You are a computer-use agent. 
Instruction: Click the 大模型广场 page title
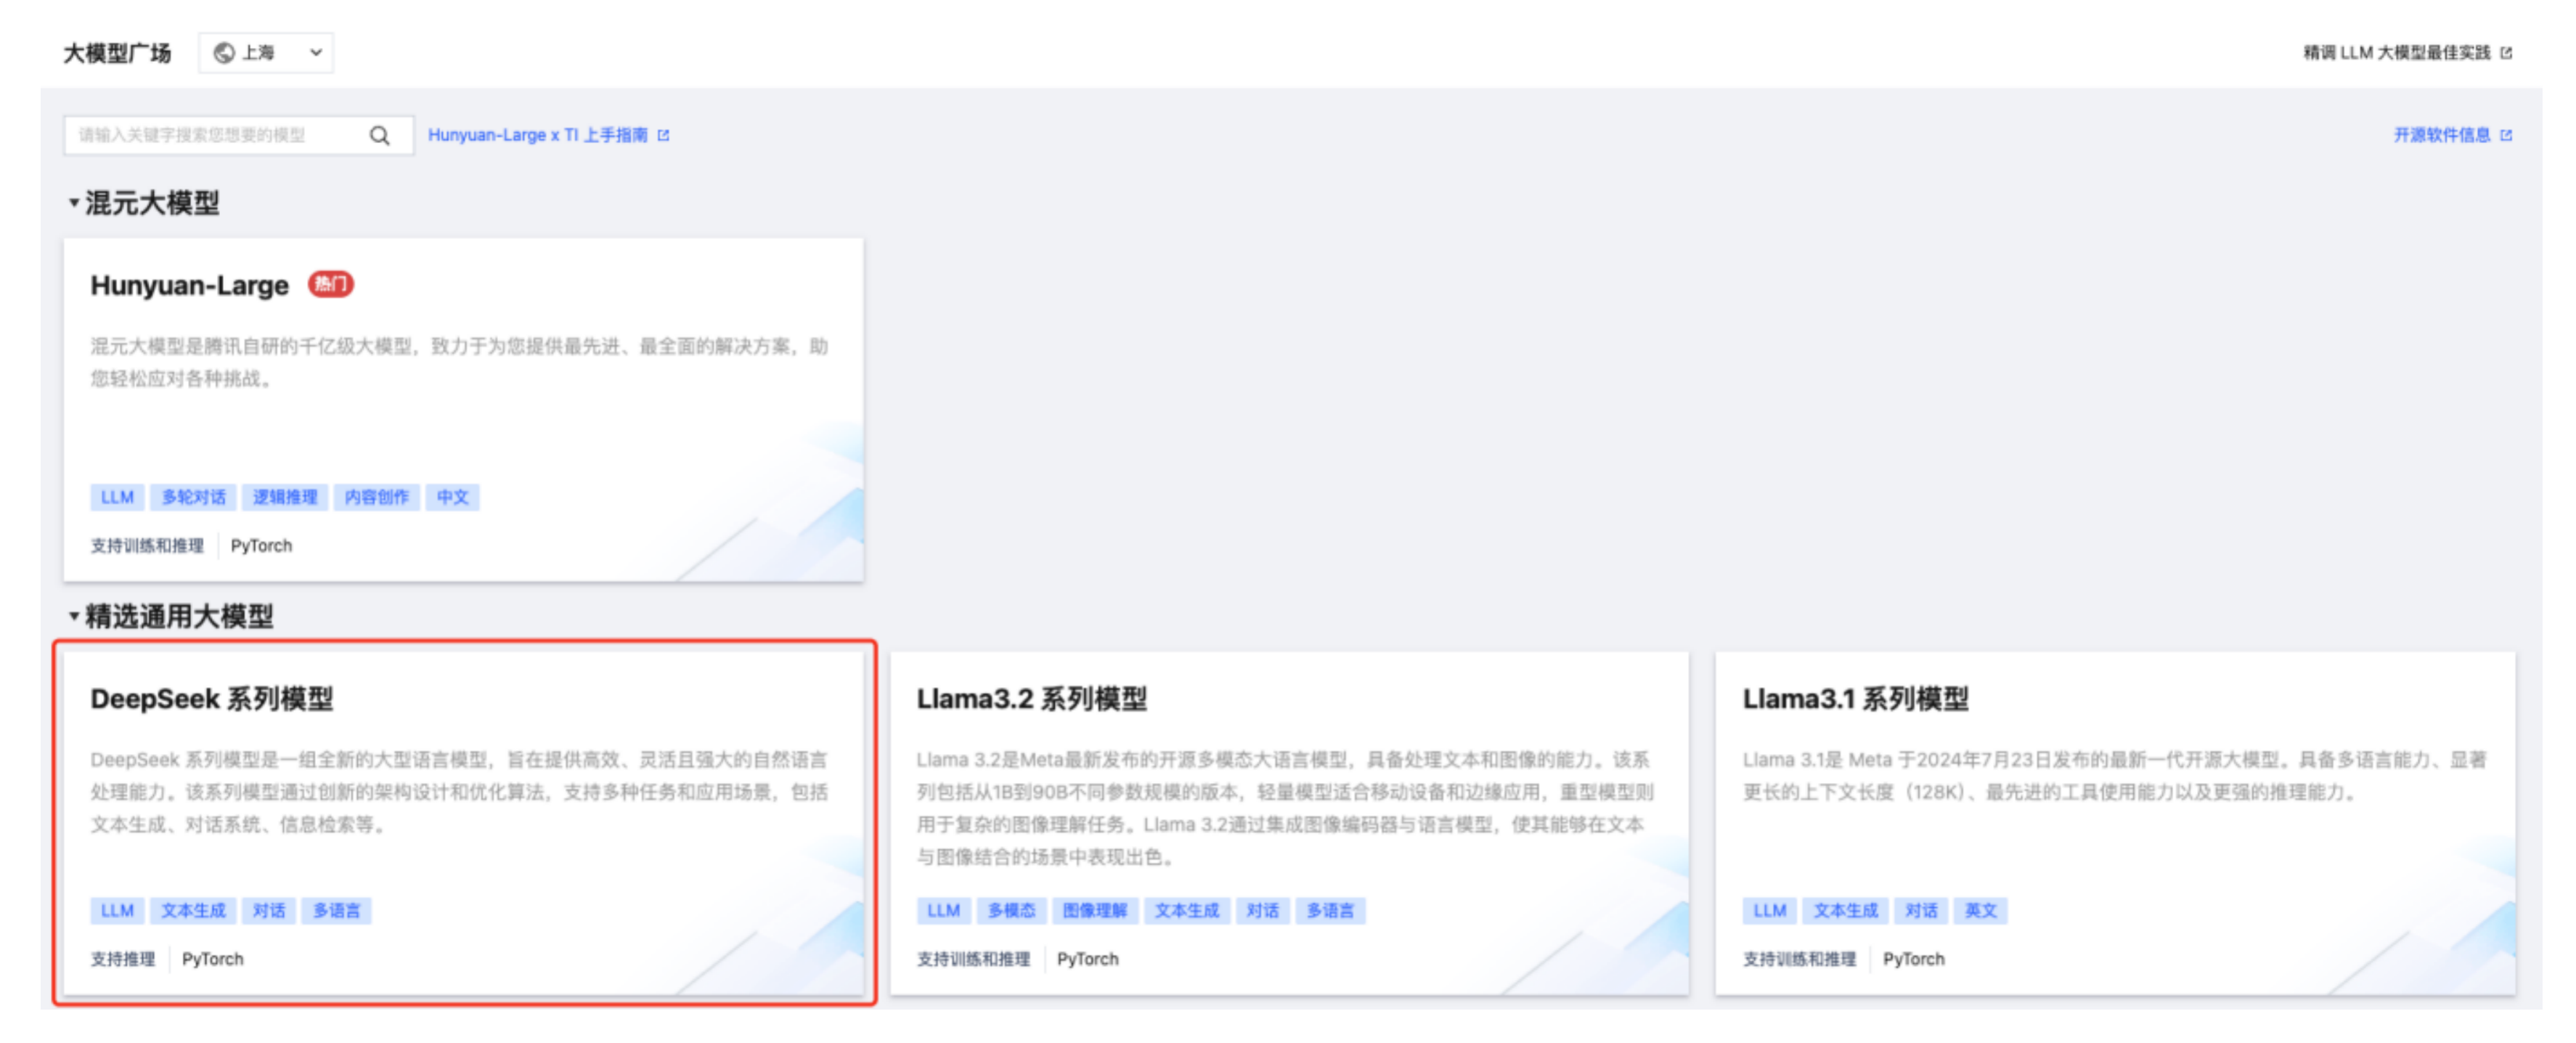click(x=117, y=53)
